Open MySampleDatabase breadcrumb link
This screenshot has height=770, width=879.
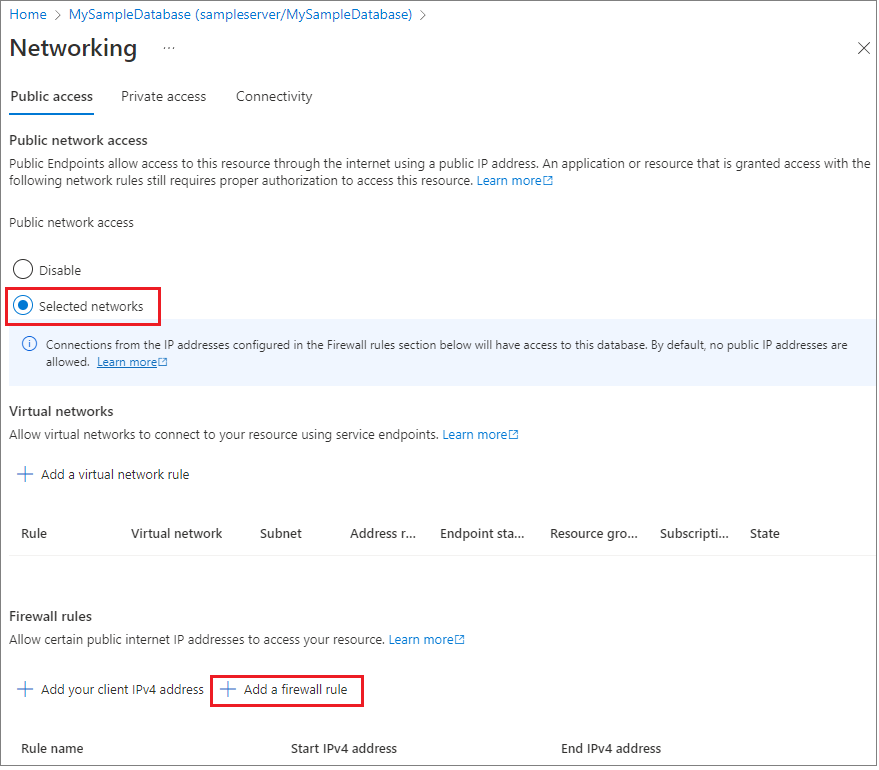pos(240,15)
